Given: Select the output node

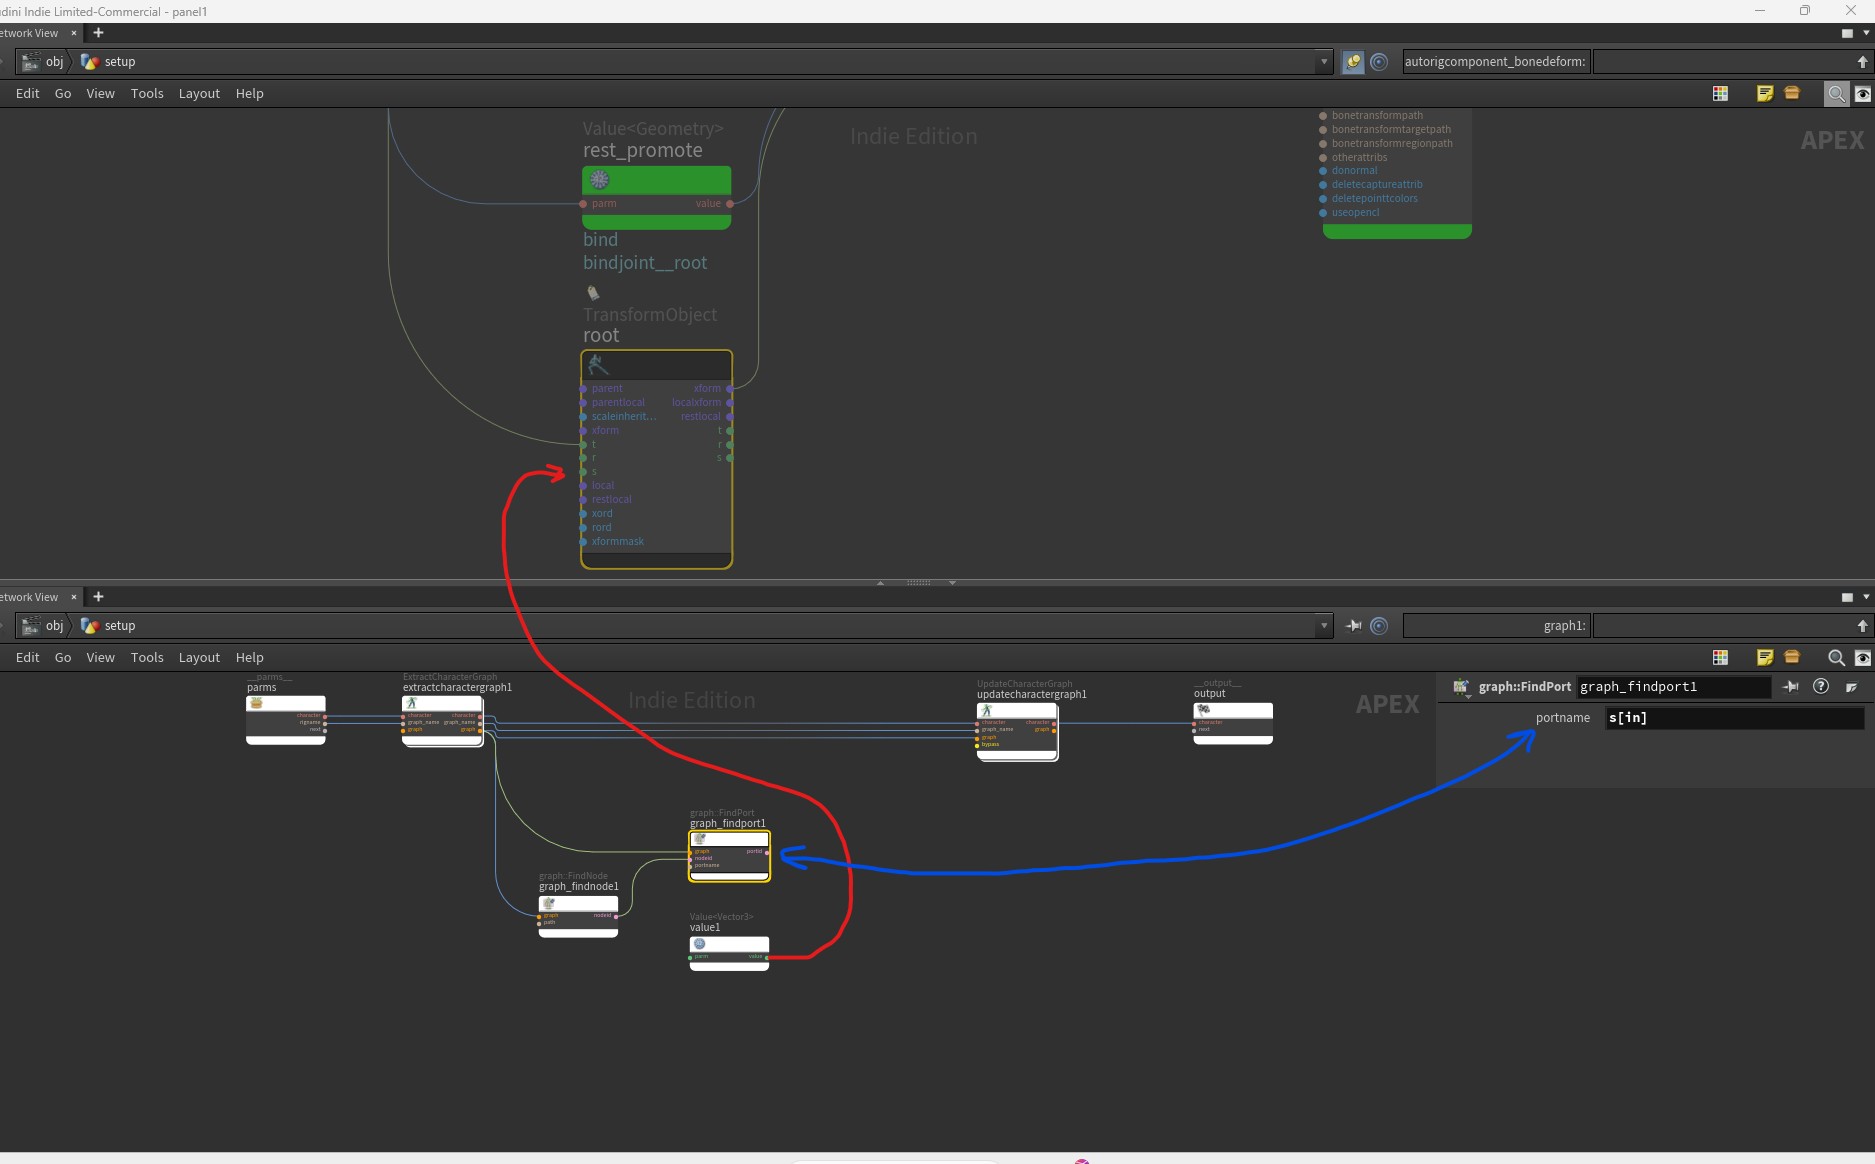Looking at the screenshot, I should click(x=1233, y=723).
